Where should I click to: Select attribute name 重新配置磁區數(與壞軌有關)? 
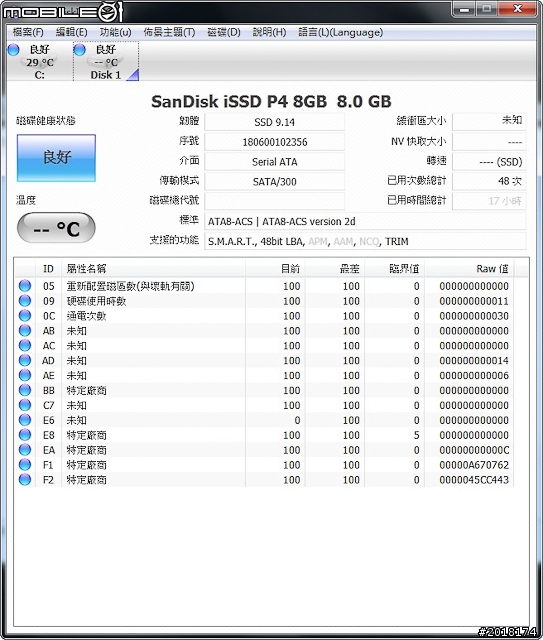[130, 286]
